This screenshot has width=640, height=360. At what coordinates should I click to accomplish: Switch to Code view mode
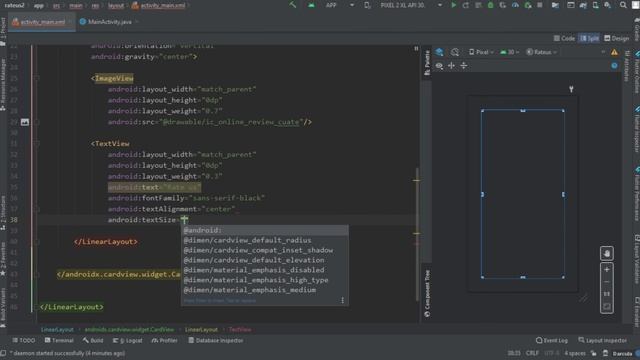pyautogui.click(x=564, y=38)
